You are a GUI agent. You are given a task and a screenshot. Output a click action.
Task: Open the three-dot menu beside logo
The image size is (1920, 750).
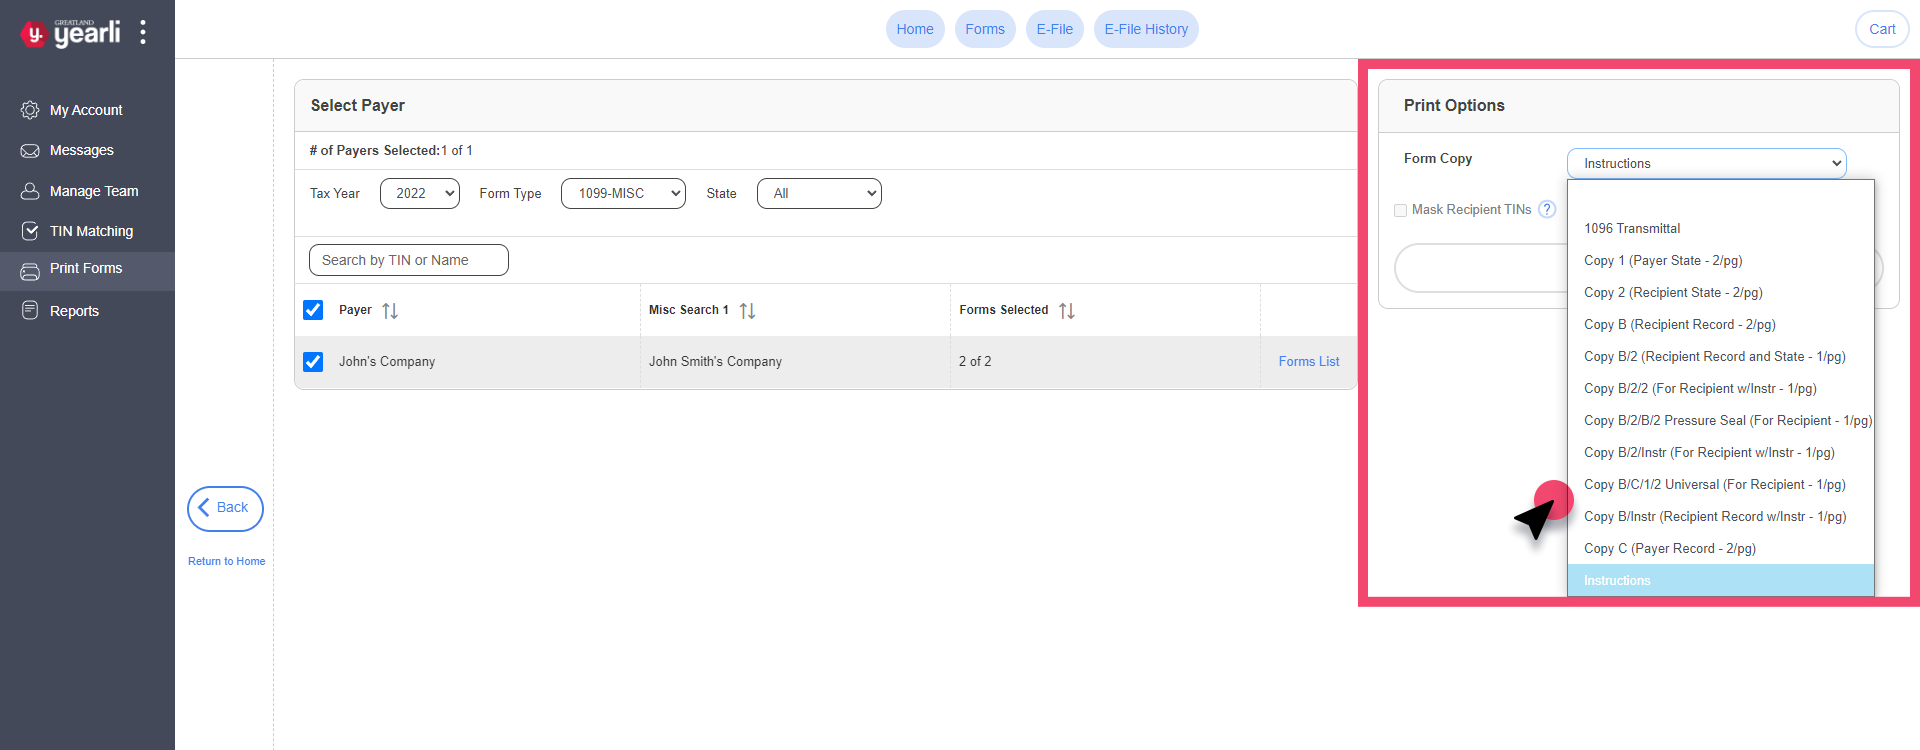pyautogui.click(x=143, y=32)
